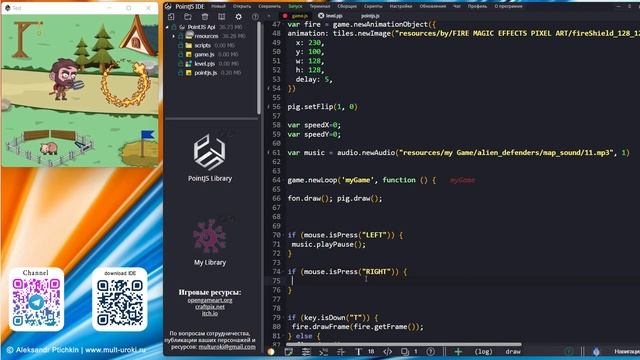Open the Открыть menu
The image size is (640, 360).
242,7
